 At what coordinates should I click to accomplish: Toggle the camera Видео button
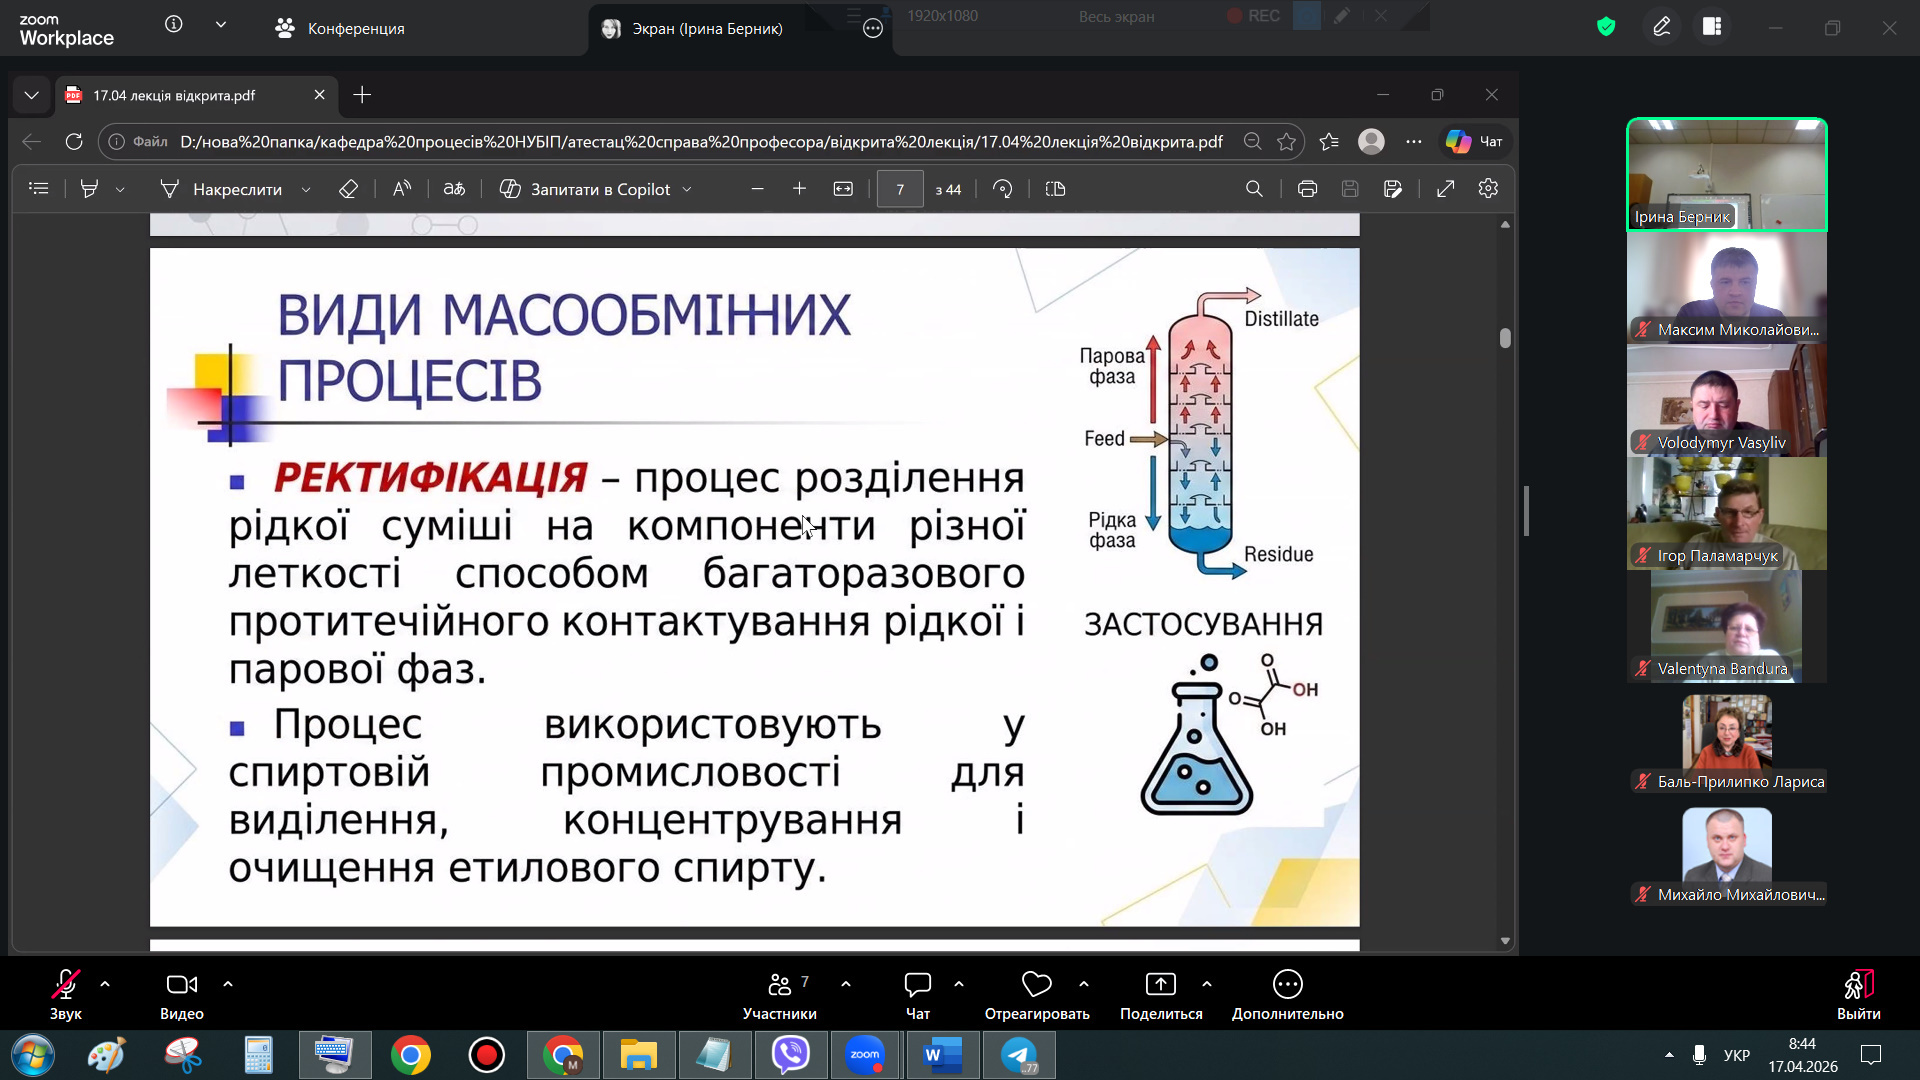[x=182, y=994]
